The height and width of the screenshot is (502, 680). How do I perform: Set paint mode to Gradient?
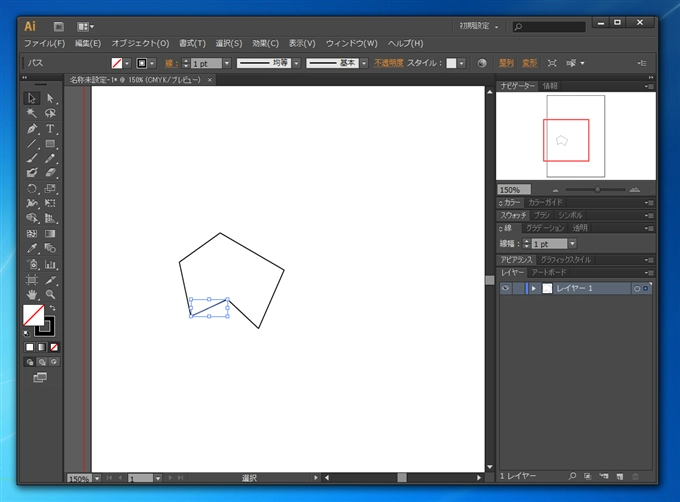(42, 347)
